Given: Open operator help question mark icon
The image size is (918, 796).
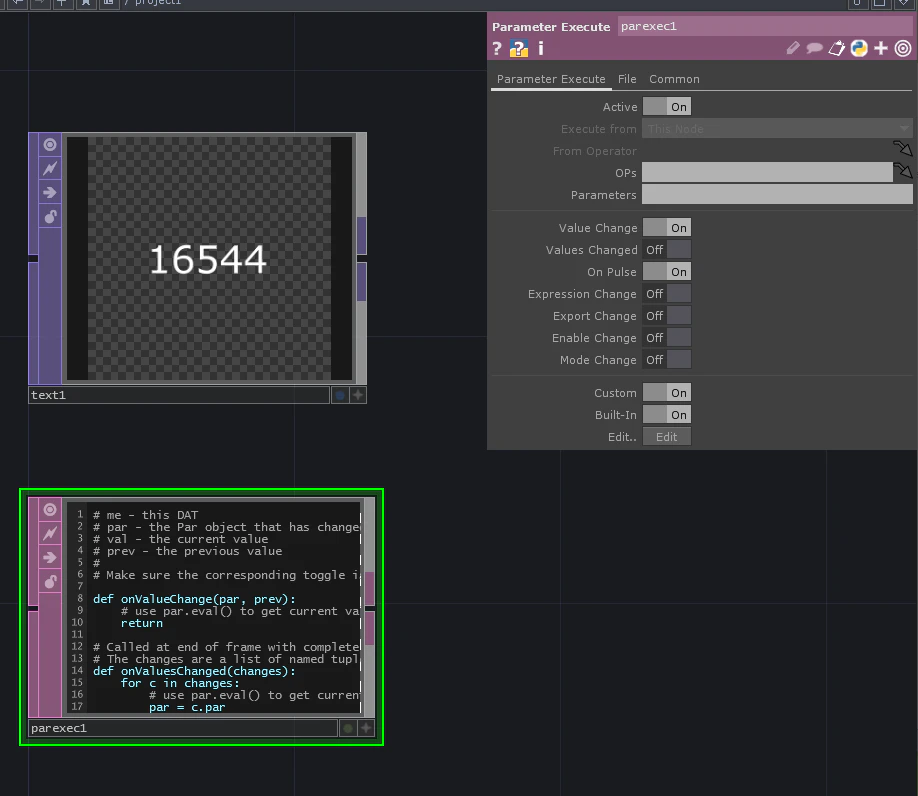Looking at the screenshot, I should pos(497,49).
